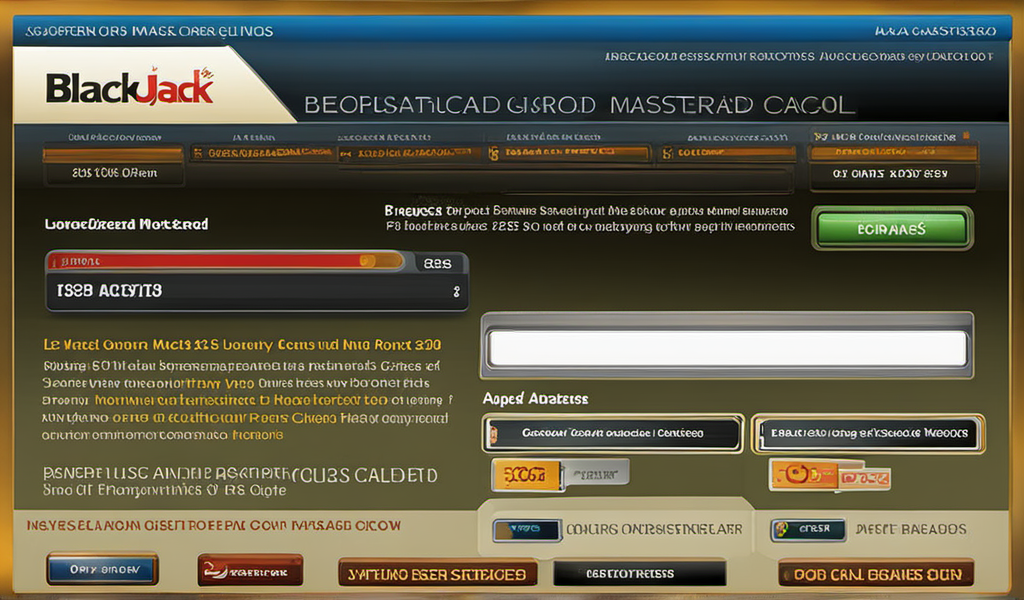Viewport: 1024px width, 600px height.
Task: Click the red button in the bottom row
Action: pyautogui.click(x=250, y=571)
